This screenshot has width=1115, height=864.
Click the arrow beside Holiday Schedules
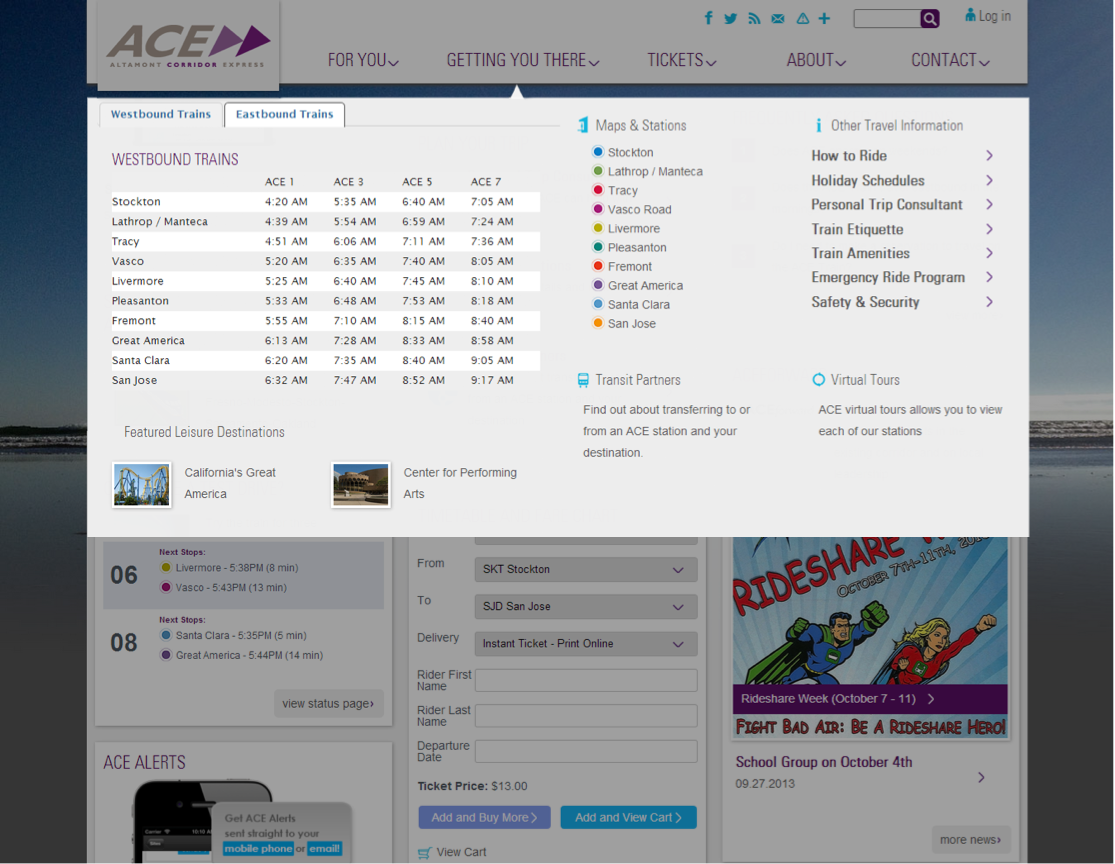(989, 181)
